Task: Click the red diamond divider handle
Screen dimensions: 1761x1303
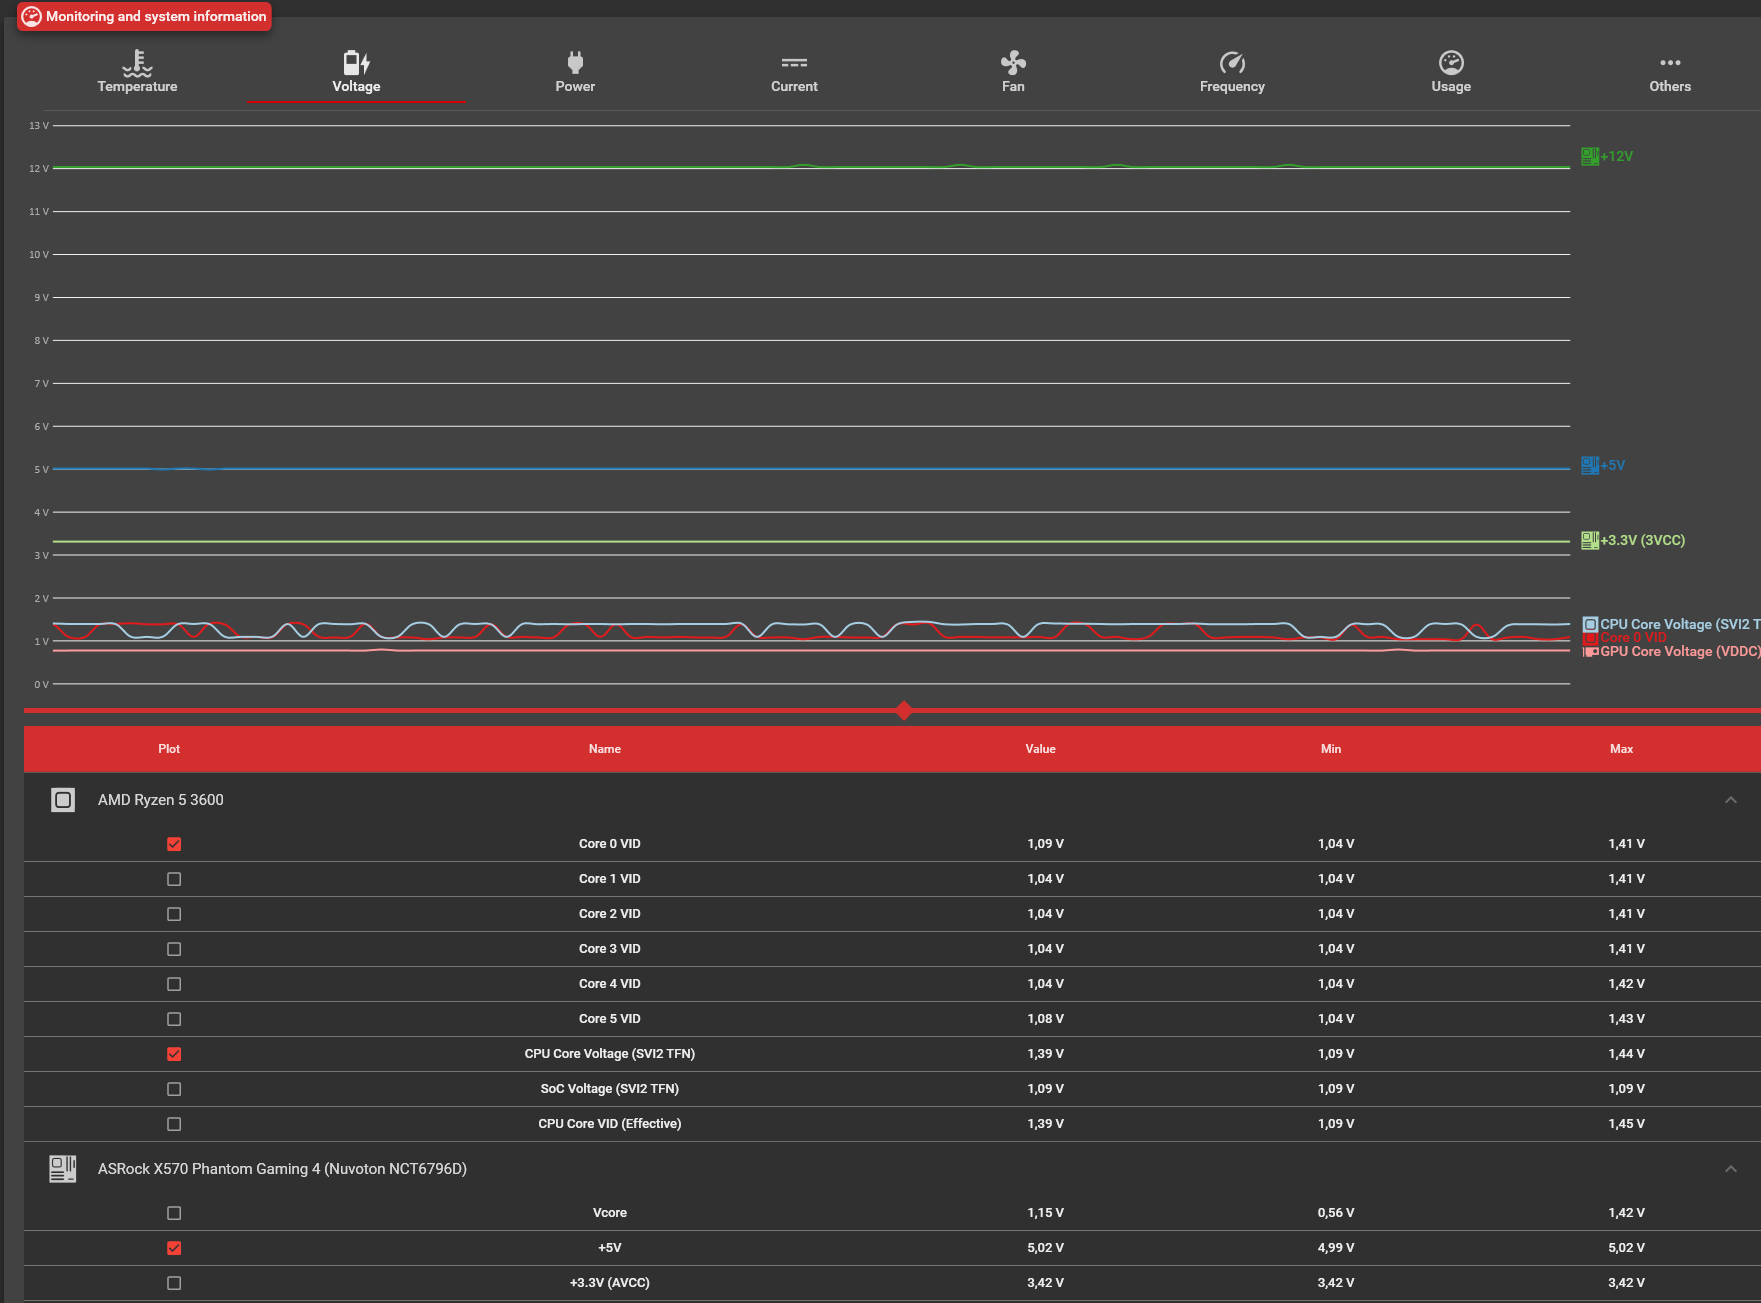Action: pyautogui.click(x=904, y=711)
